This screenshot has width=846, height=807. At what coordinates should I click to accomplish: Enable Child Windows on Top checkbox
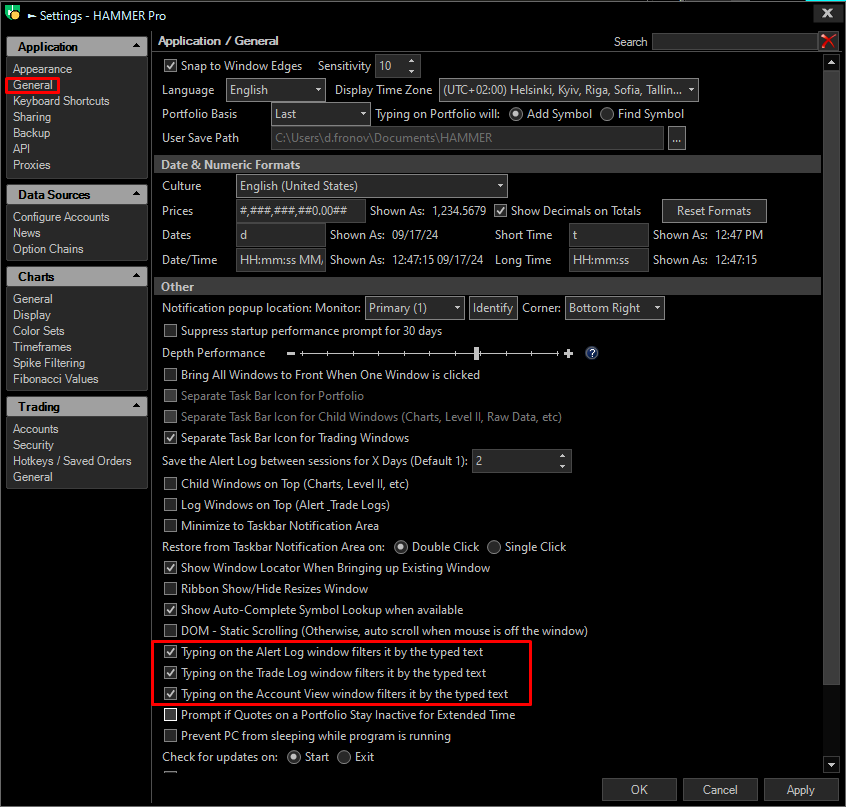(x=170, y=483)
